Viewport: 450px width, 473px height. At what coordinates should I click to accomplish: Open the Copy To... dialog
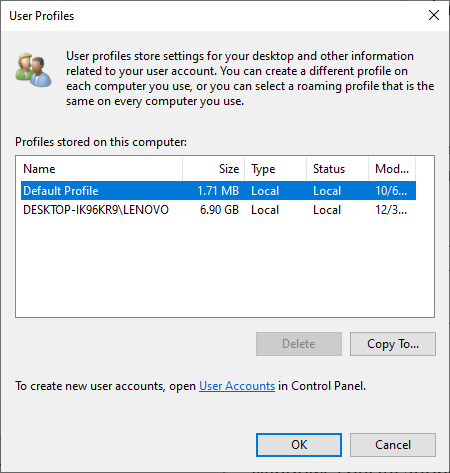[x=393, y=344]
